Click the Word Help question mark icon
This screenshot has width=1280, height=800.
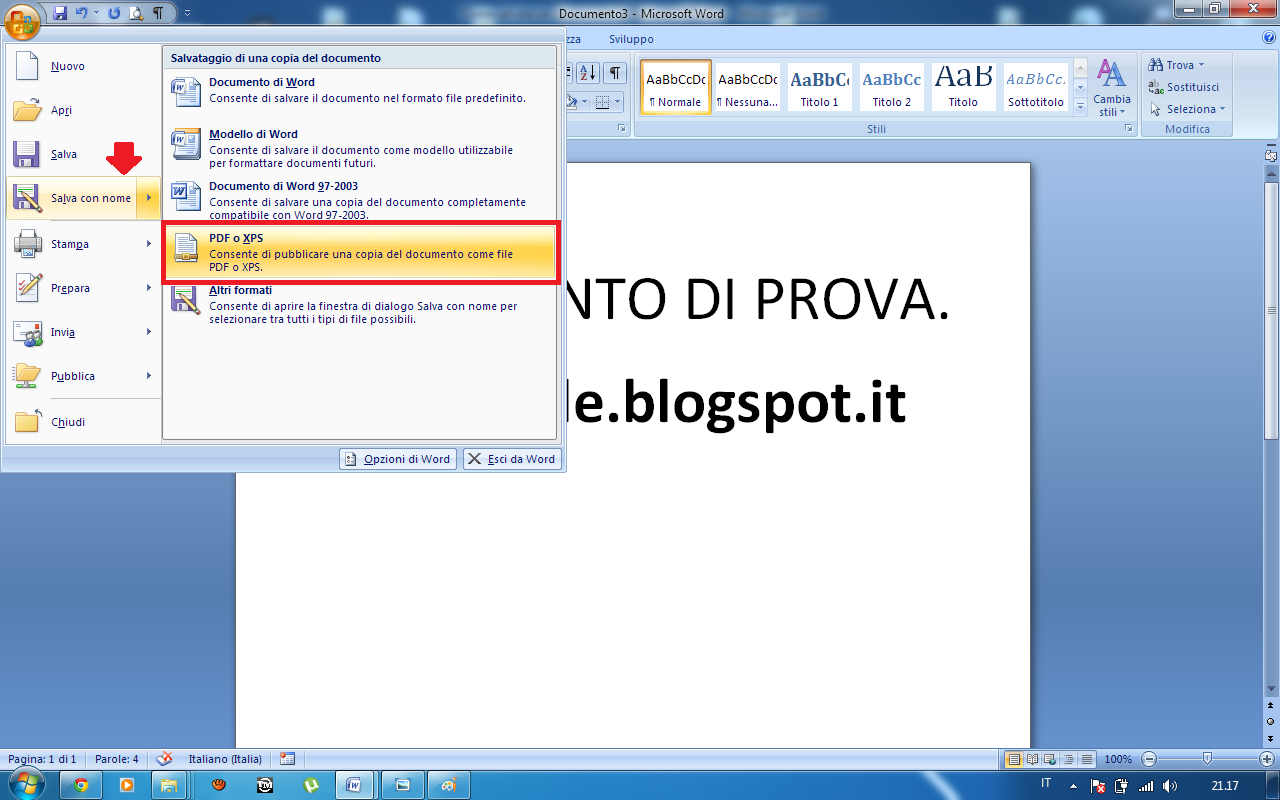pos(1270,38)
